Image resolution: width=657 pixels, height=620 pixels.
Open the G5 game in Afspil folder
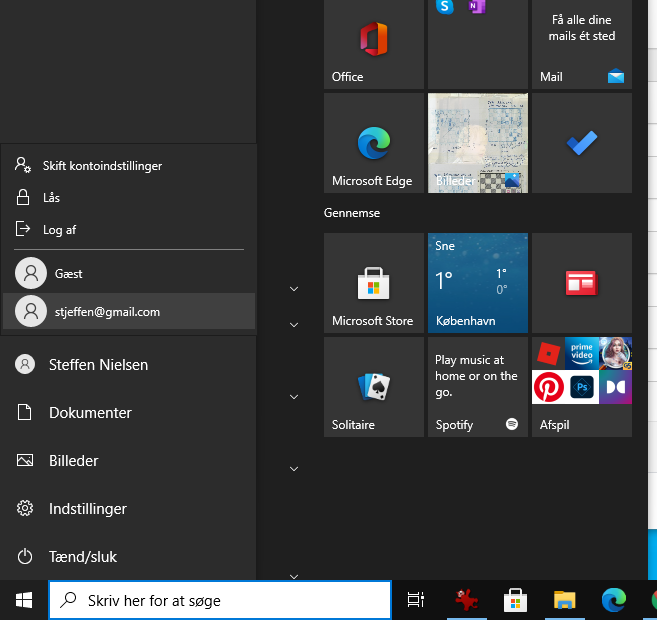tap(616, 353)
